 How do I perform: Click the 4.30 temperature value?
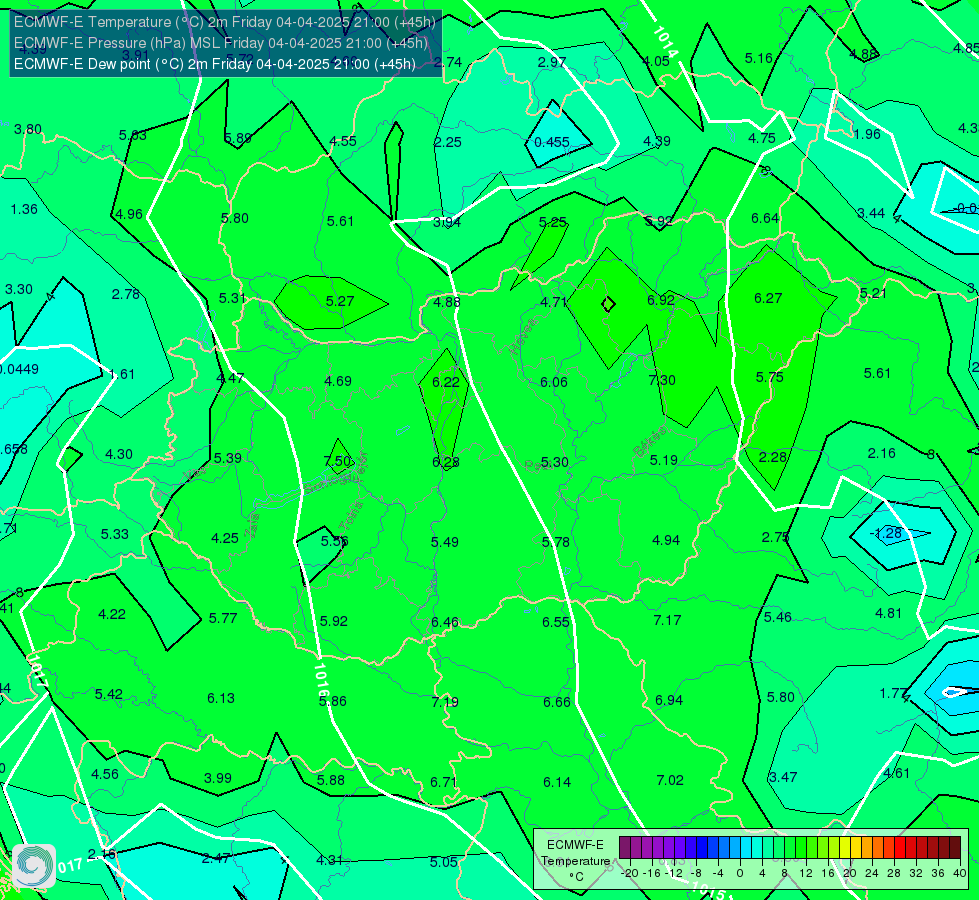[x=119, y=455]
